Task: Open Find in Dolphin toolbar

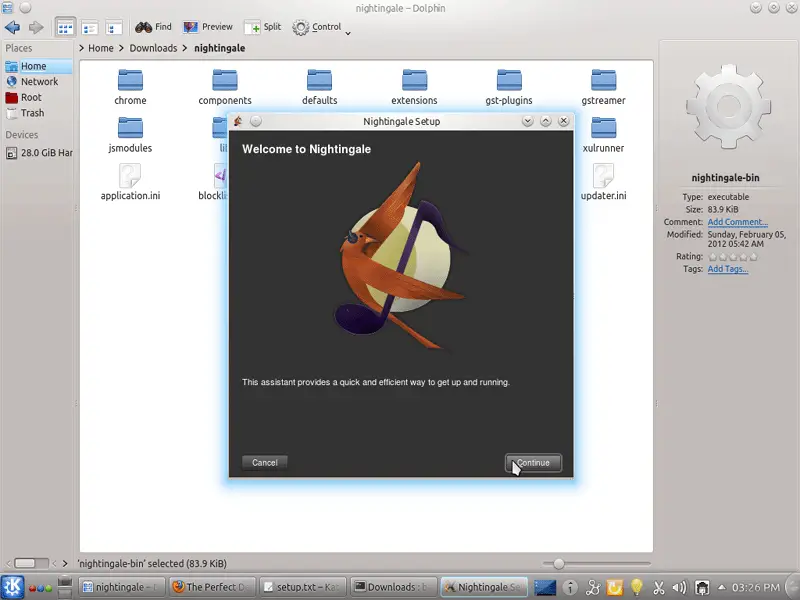Action: click(153, 27)
